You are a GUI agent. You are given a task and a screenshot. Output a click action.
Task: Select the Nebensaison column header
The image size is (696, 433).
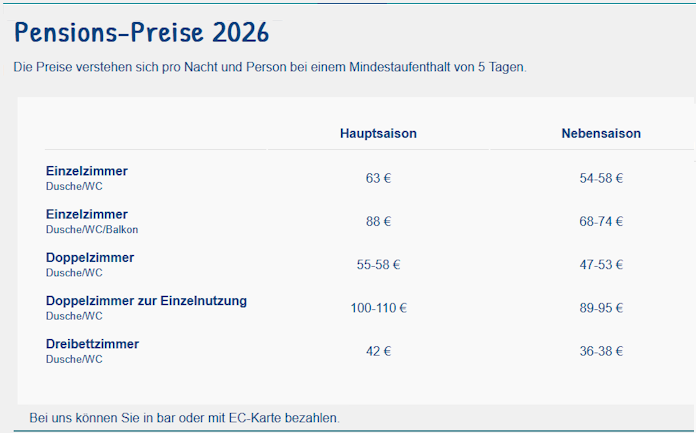pos(601,133)
